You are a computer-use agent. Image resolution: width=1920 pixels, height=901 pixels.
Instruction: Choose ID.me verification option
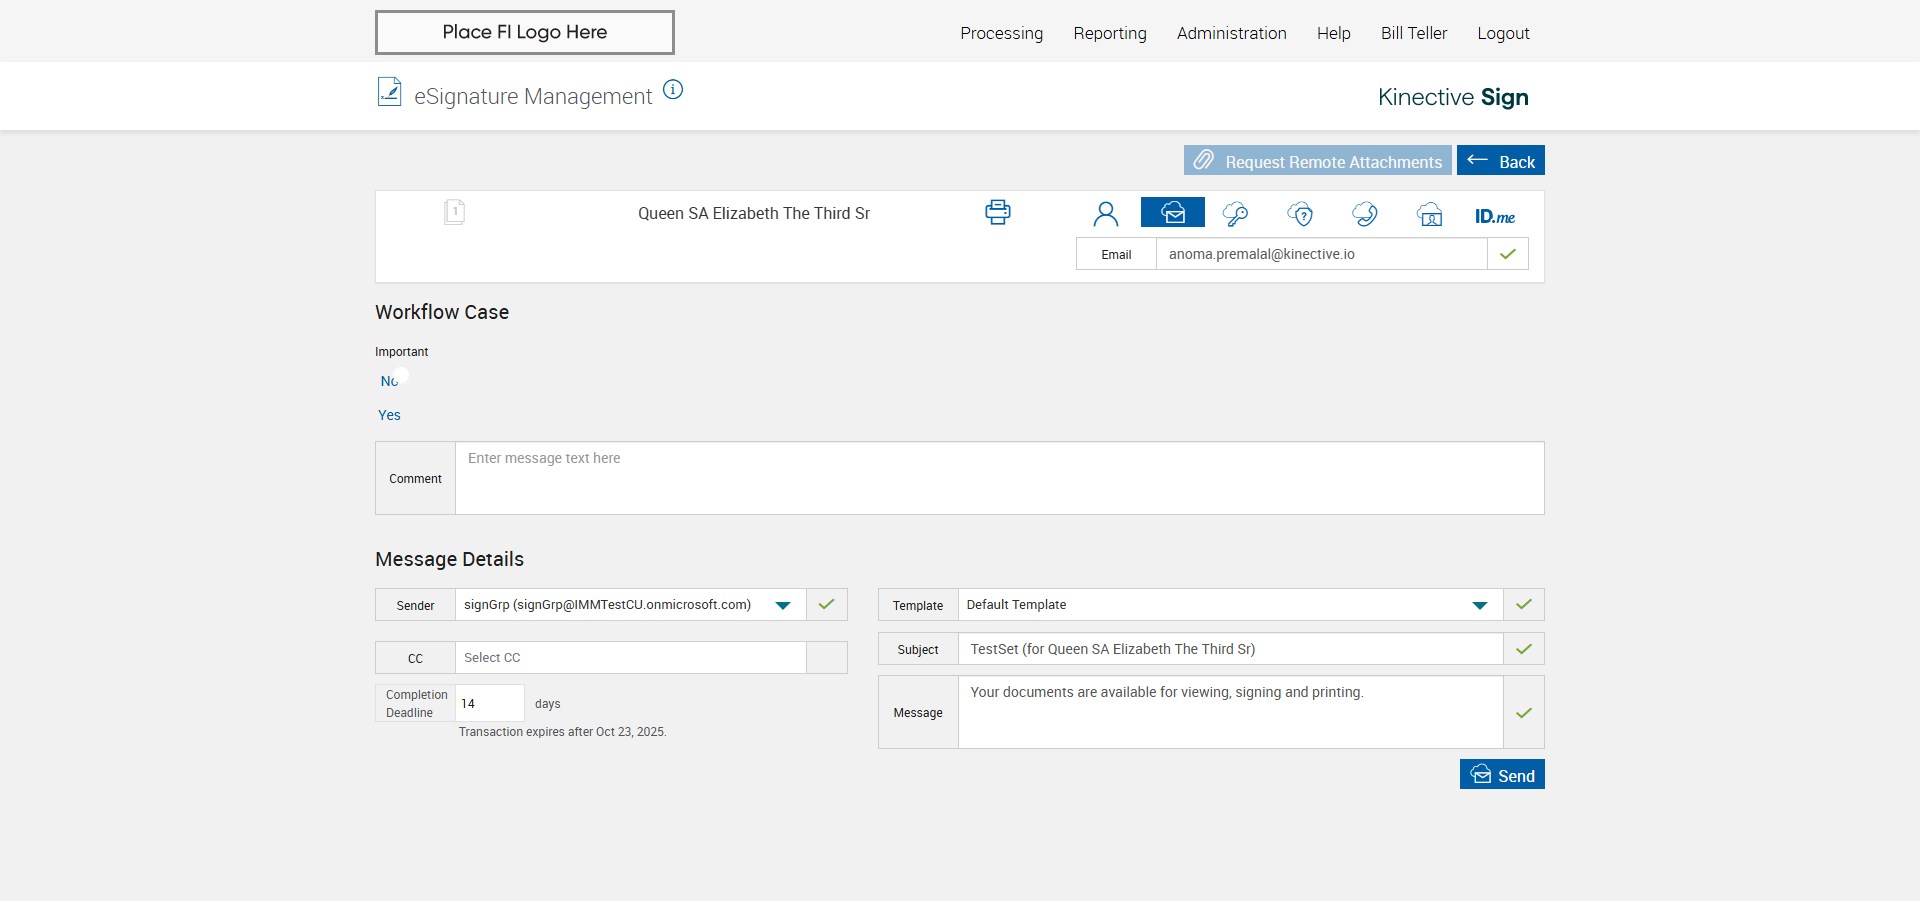tap(1494, 216)
